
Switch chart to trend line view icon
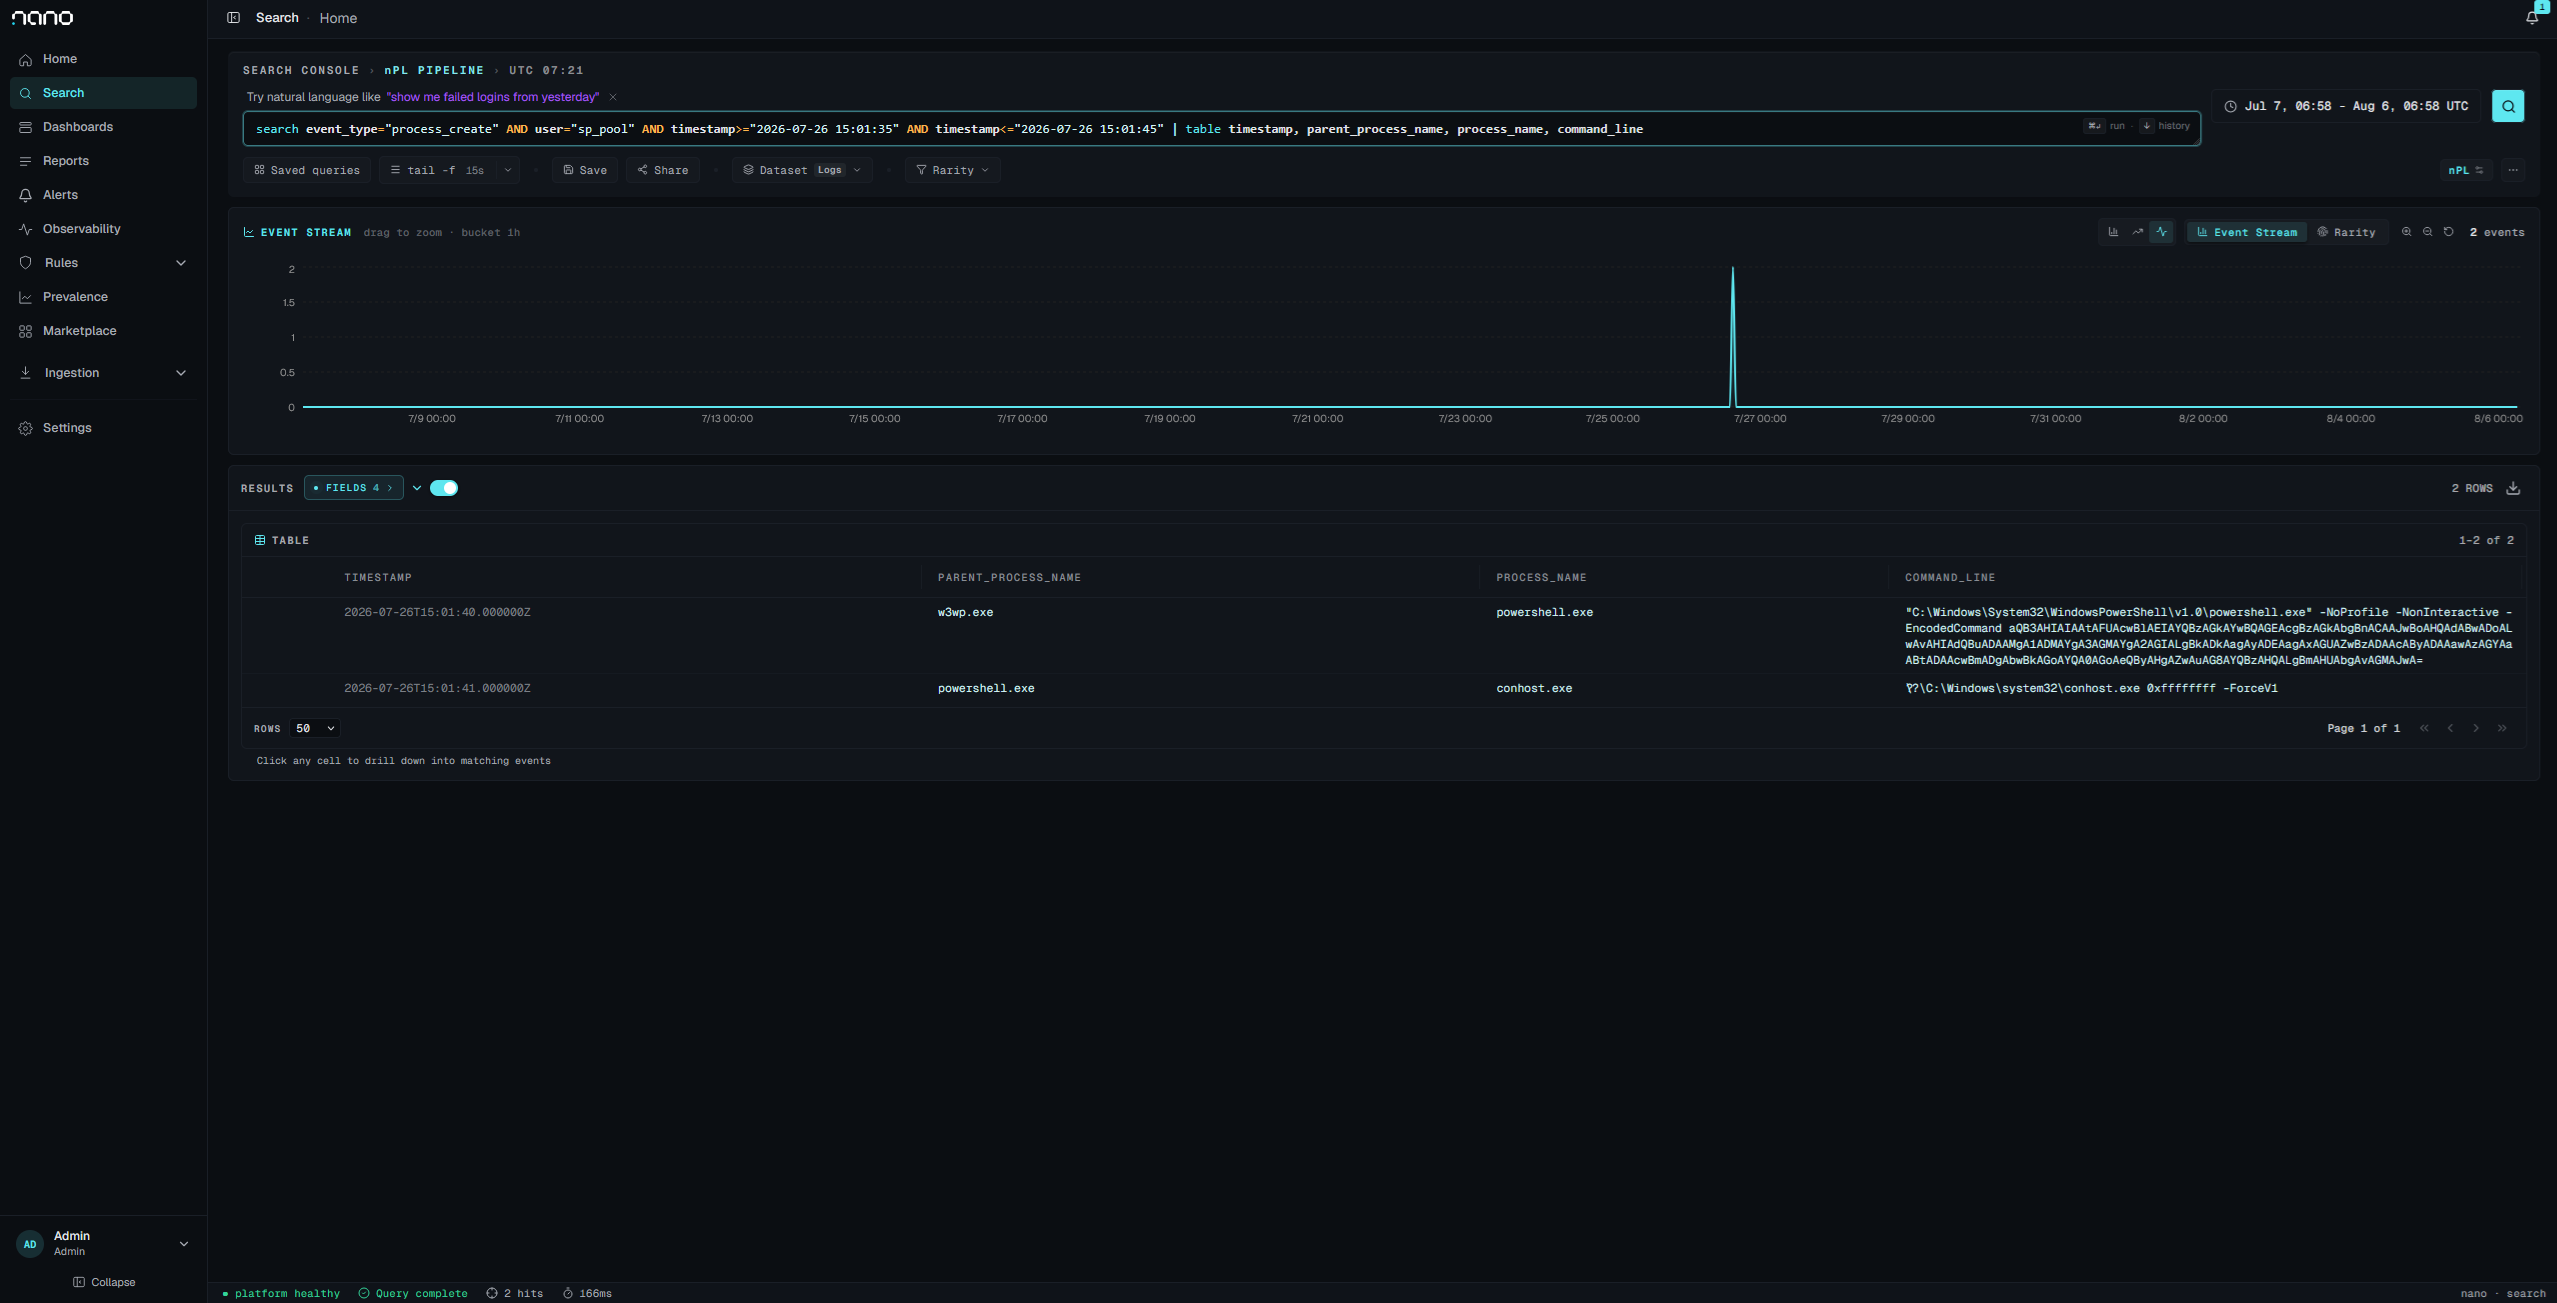pos(2138,232)
